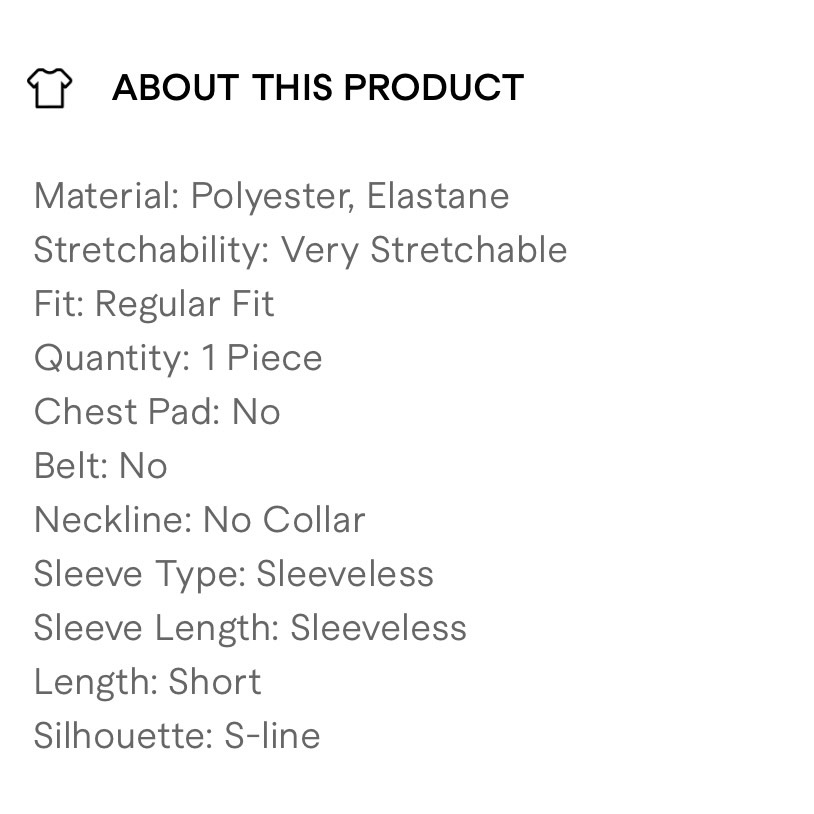Click the Sleeve Length label
814x814 pixels.
(157, 628)
